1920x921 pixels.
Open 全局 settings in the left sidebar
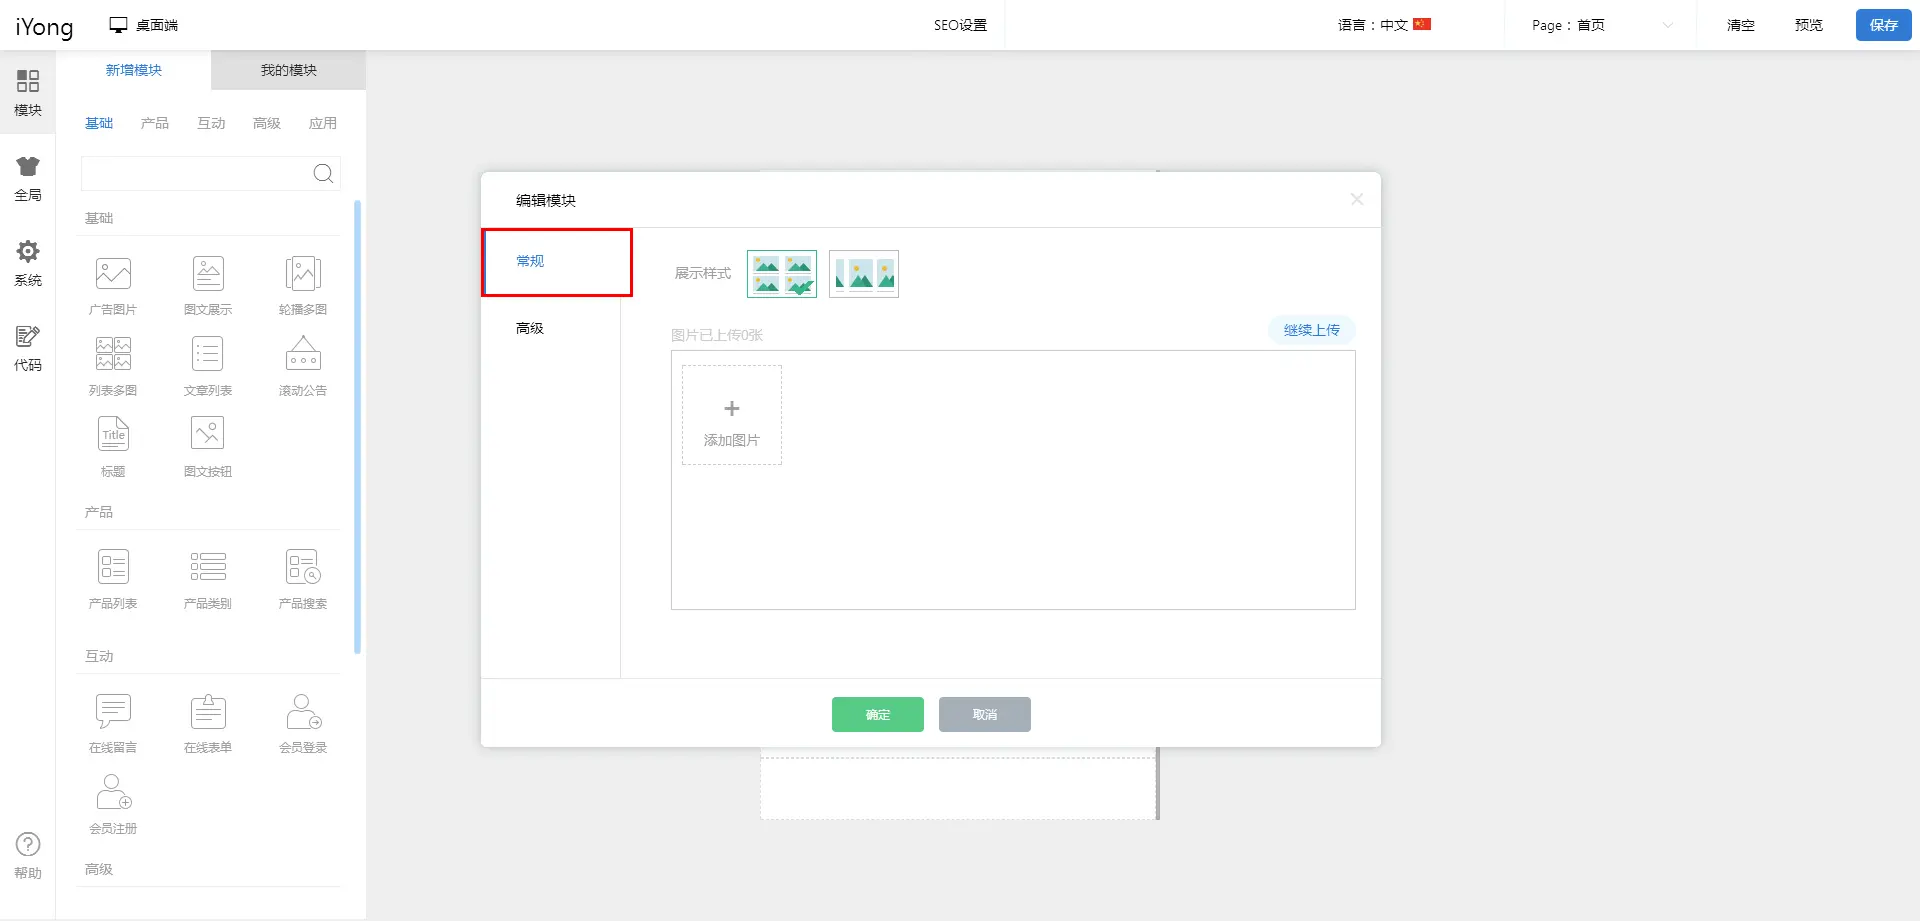coord(28,178)
